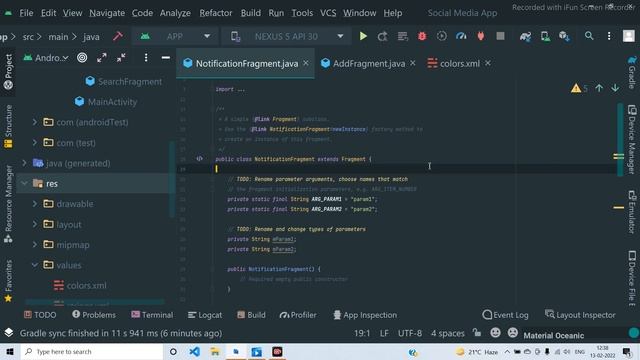Image resolution: width=640 pixels, height=360 pixels.
Task: Open Visual Studio Code from taskbar
Action: (194, 351)
